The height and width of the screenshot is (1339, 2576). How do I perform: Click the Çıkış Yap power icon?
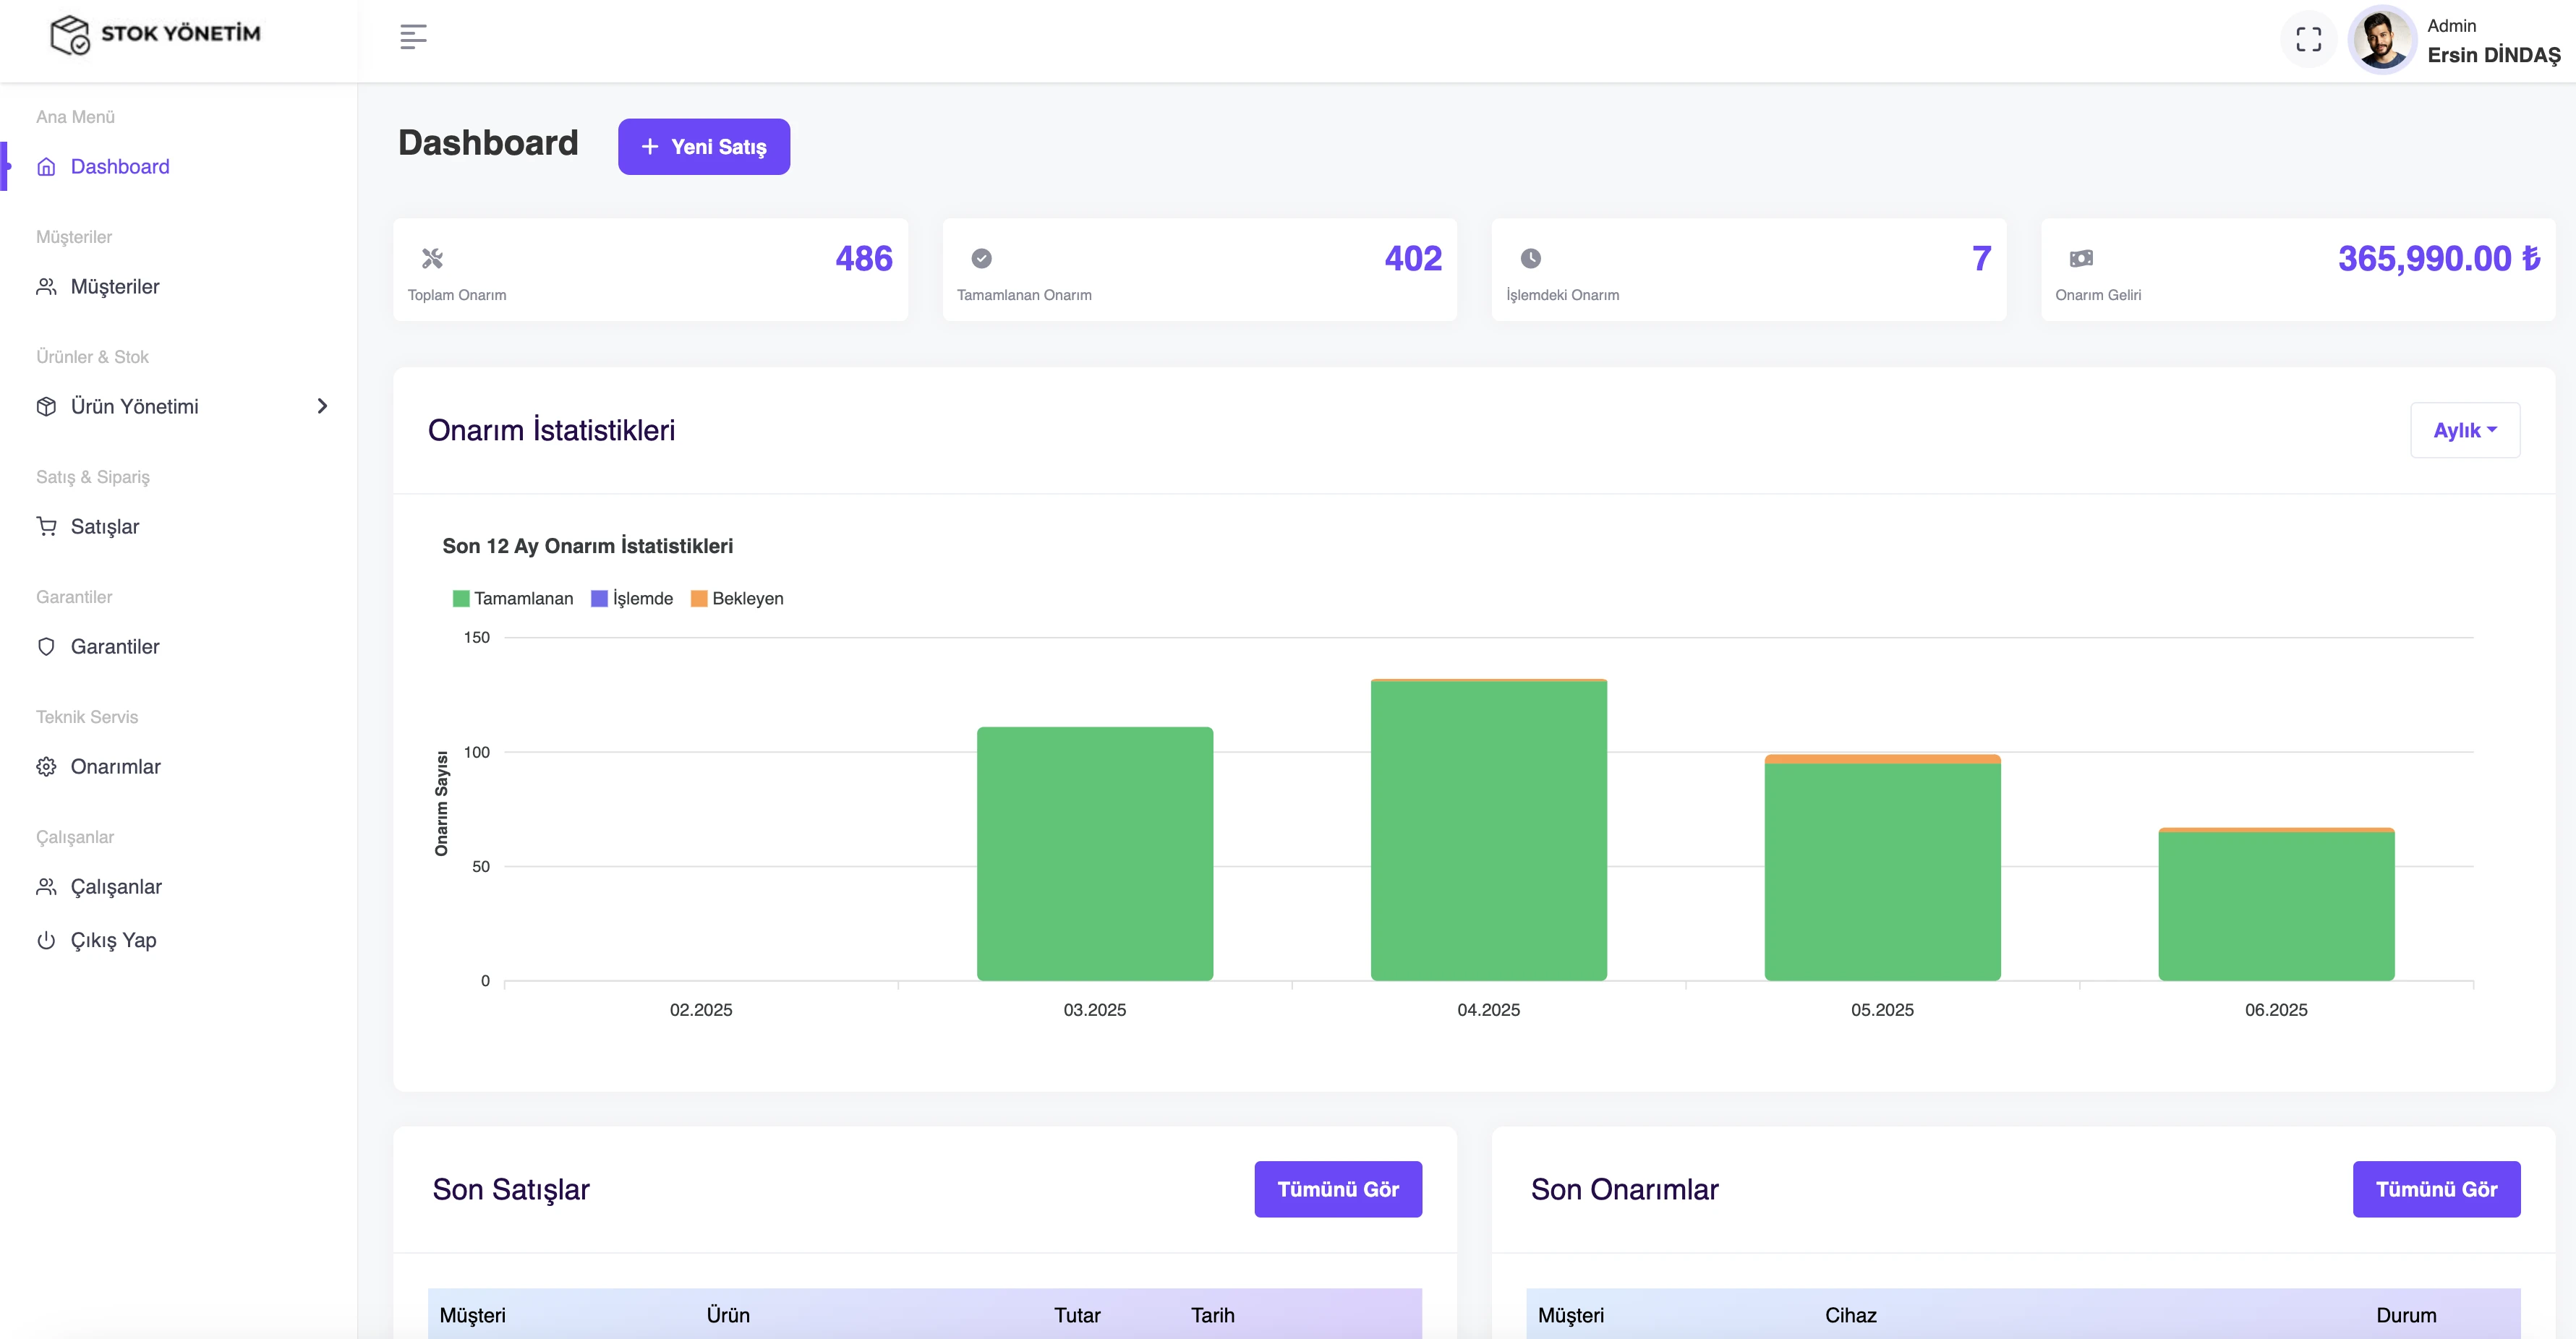(46, 940)
